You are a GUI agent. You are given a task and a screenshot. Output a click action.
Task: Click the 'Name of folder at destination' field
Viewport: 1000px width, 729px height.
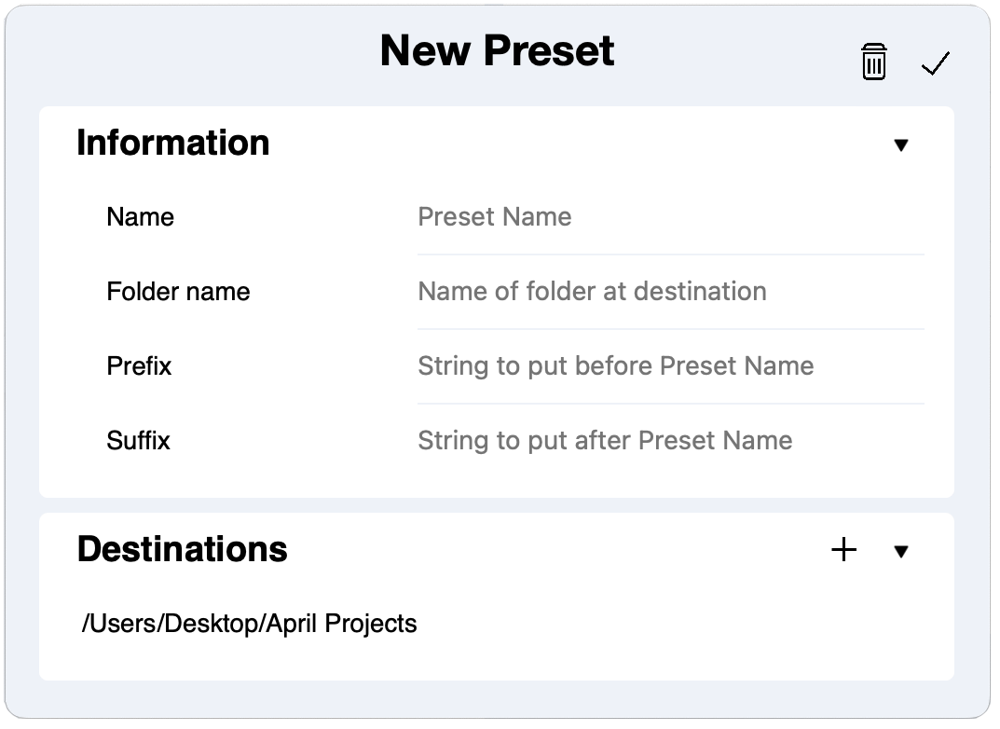(x=670, y=291)
